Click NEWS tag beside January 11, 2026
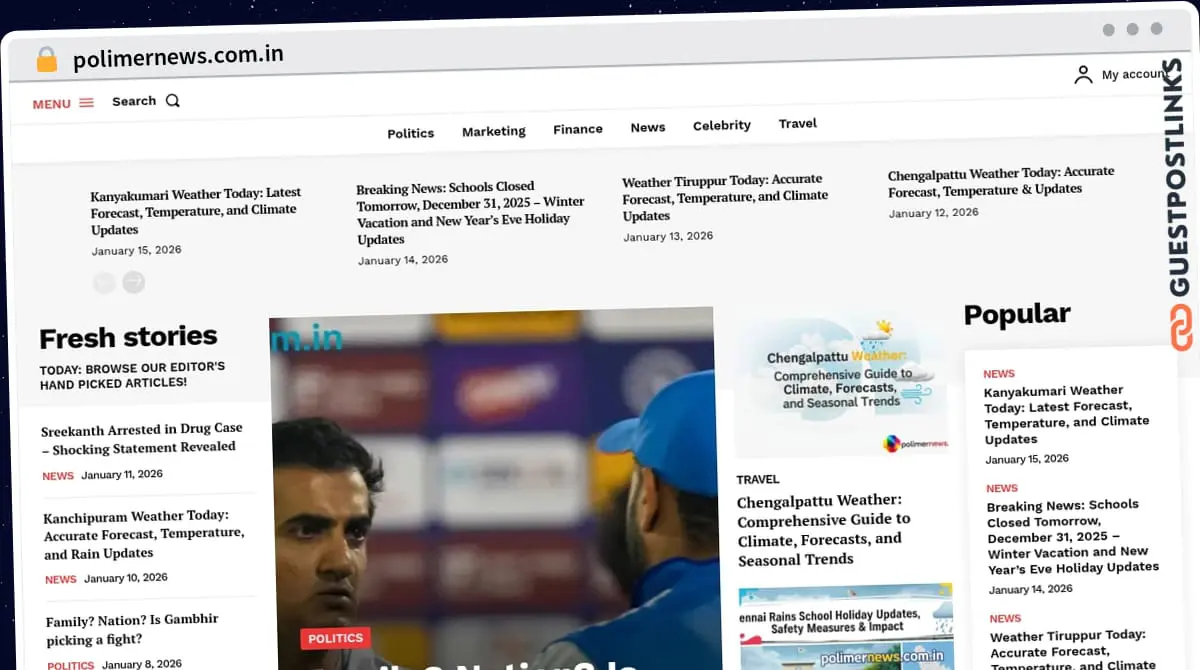 [58, 476]
